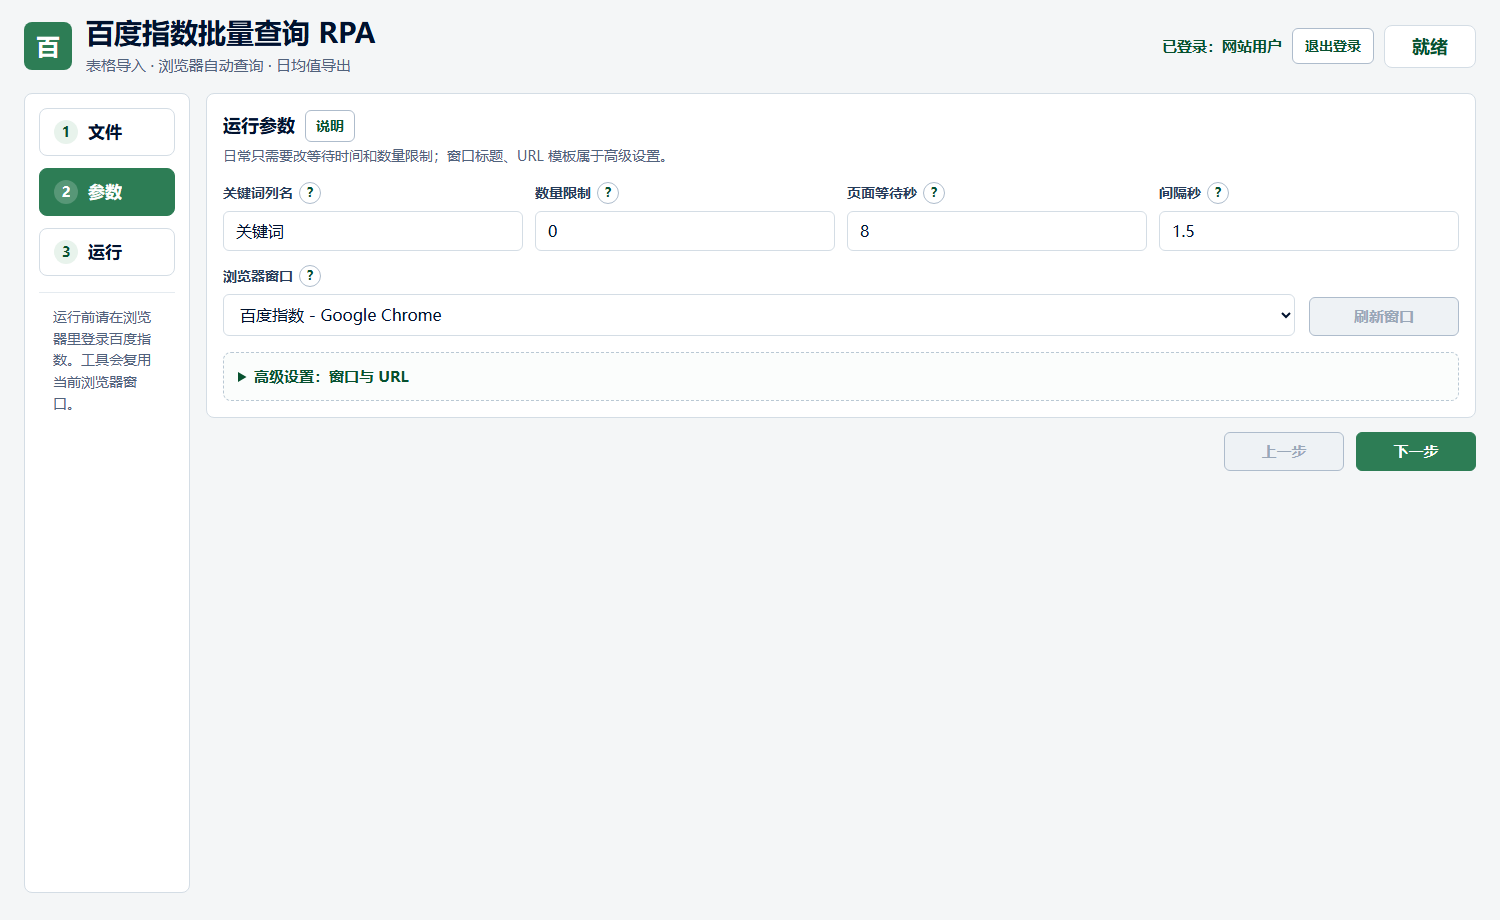This screenshot has height=920, width=1500.
Task: Open the 说明 button next to 运行参数
Action: pyautogui.click(x=330, y=126)
